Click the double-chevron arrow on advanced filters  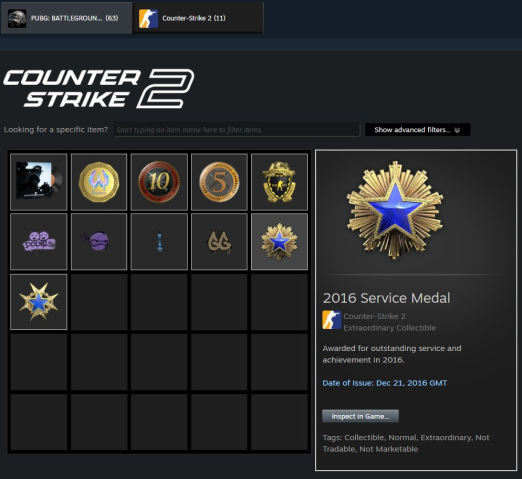[x=457, y=130]
